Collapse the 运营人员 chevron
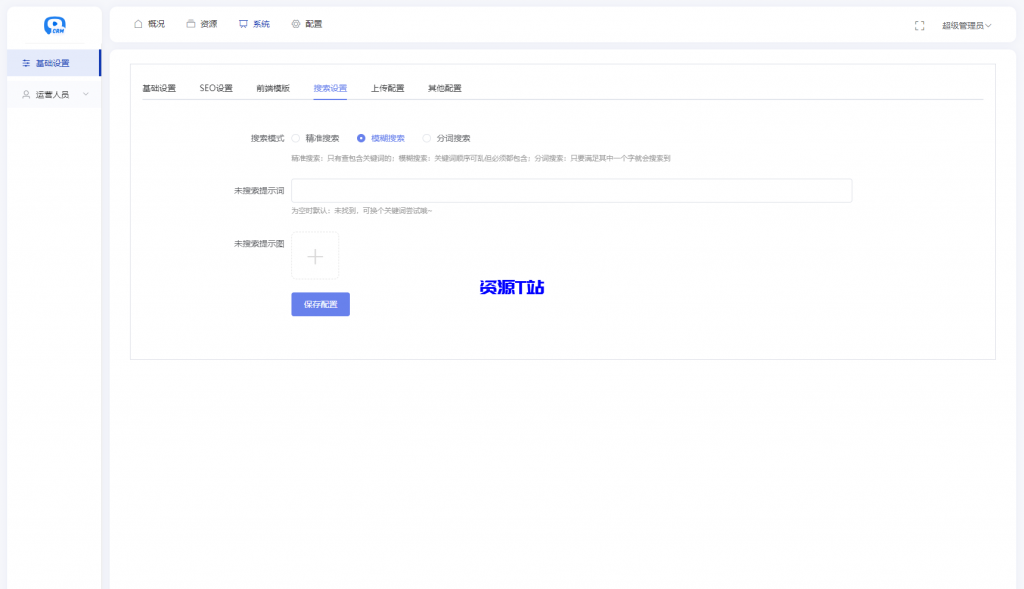The width and height of the screenshot is (1024, 589). 88,94
